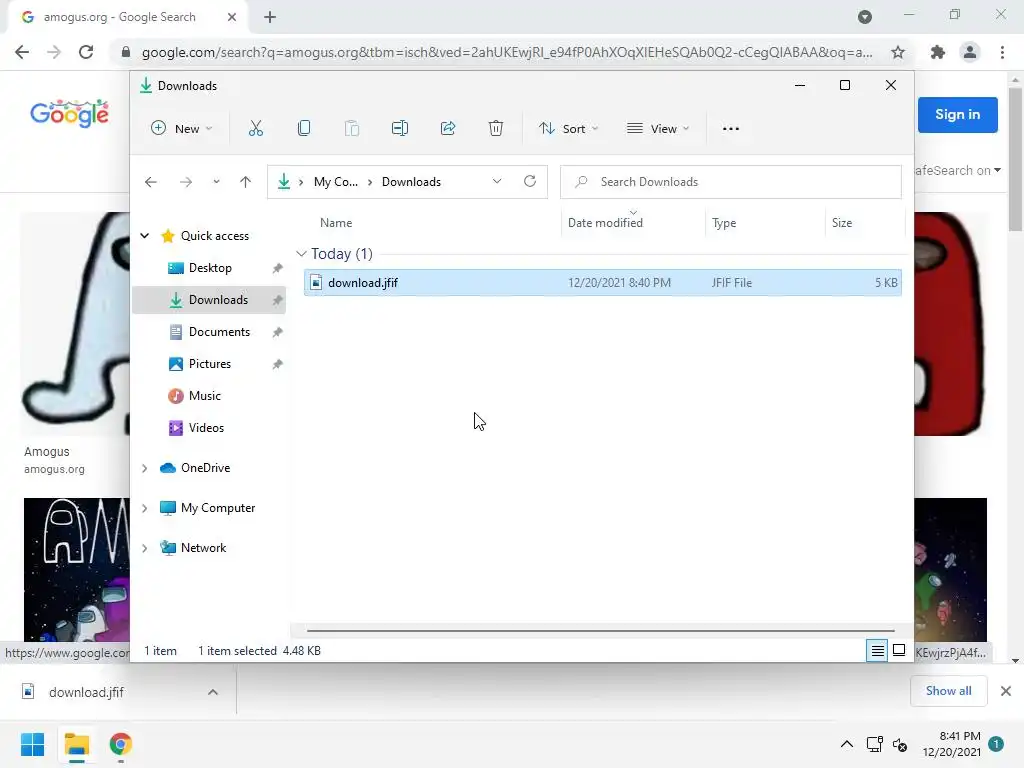
Task: Click the horizontal scrollbar in Explorer
Action: [x=600, y=631]
